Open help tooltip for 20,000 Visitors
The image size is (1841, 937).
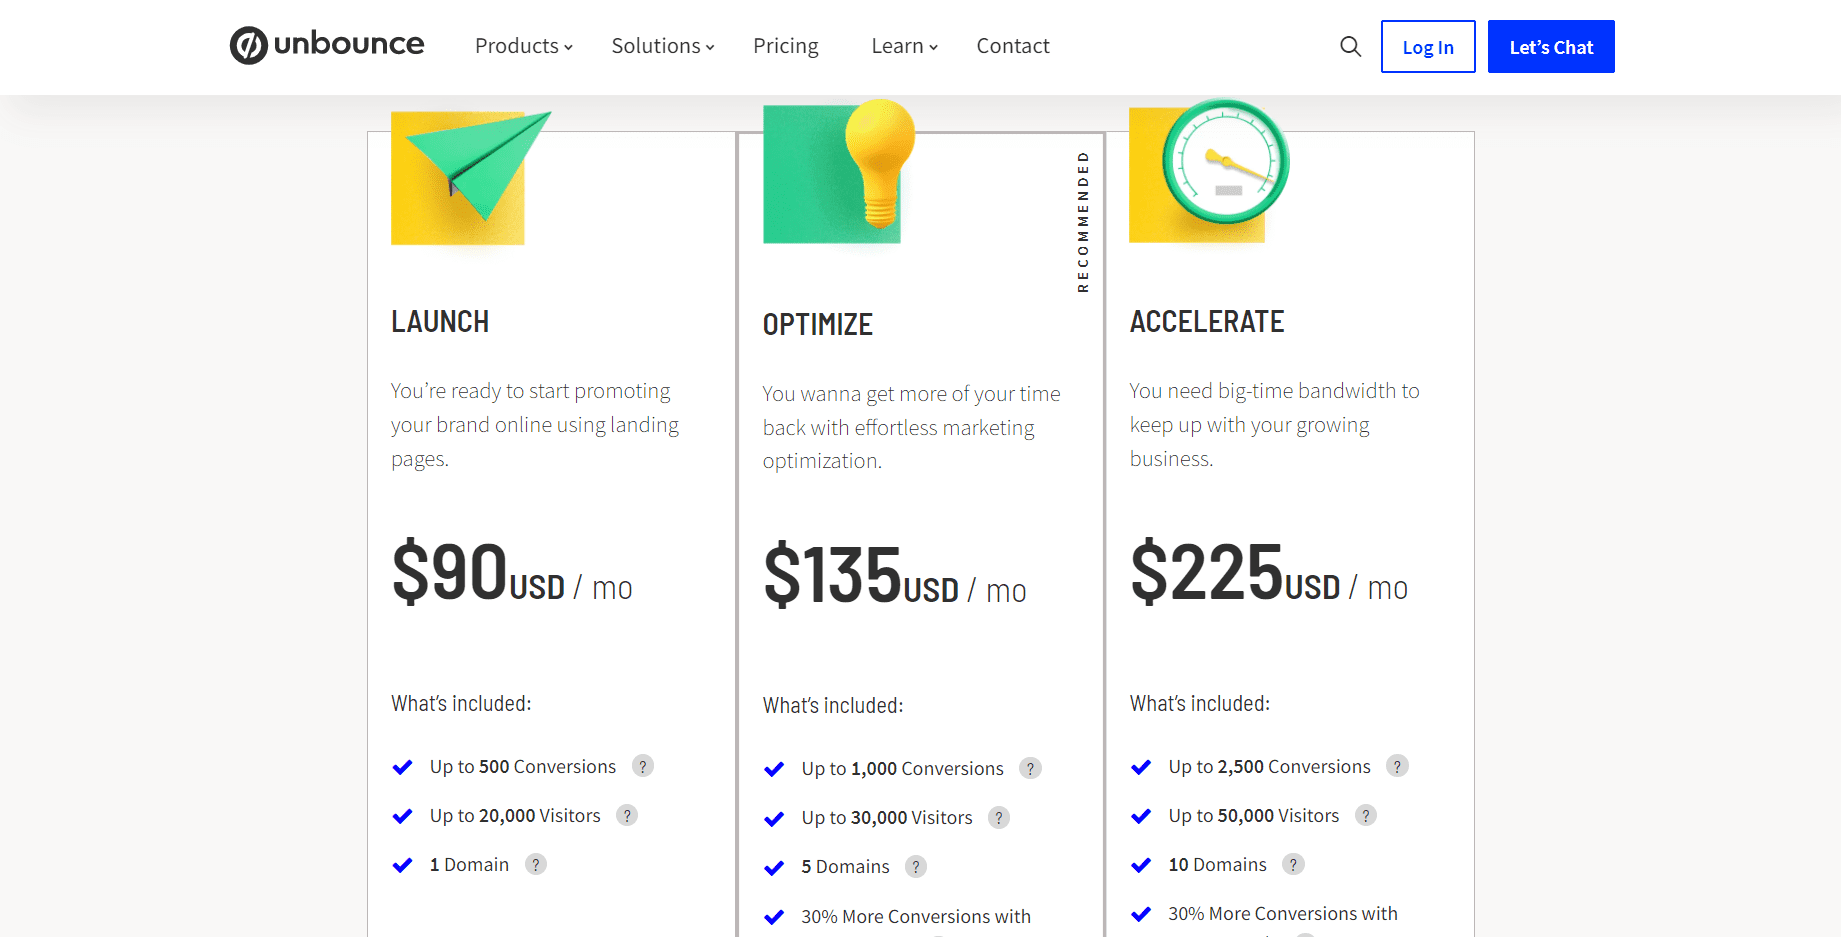pyautogui.click(x=627, y=815)
